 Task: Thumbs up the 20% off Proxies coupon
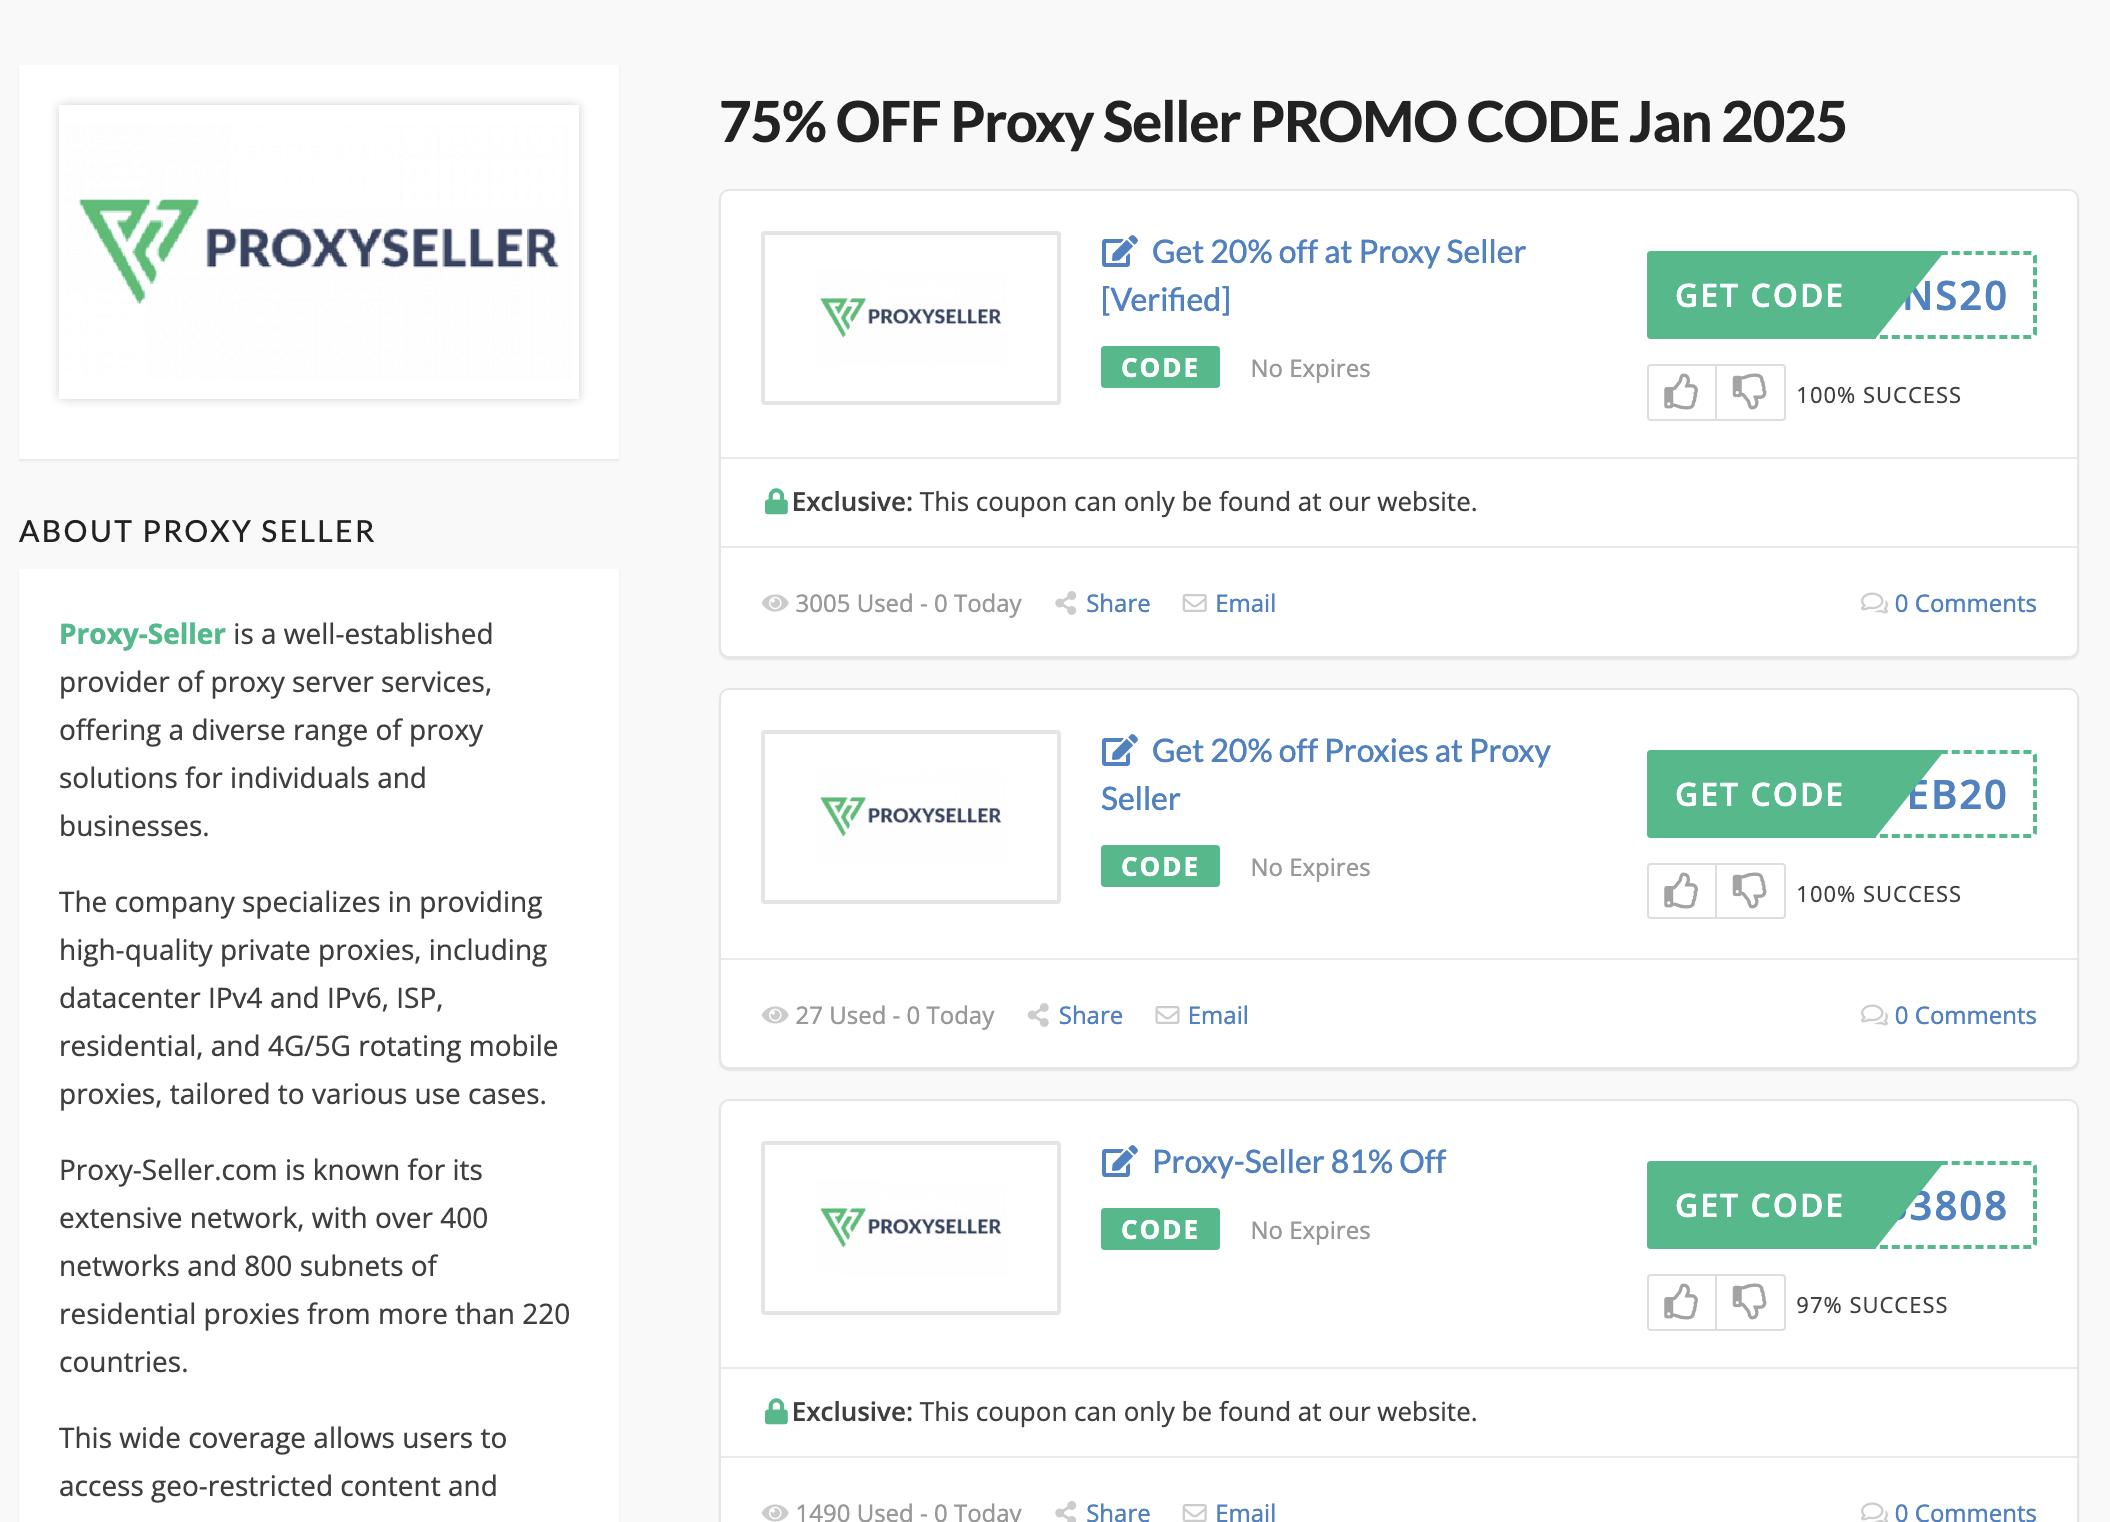pos(1681,892)
